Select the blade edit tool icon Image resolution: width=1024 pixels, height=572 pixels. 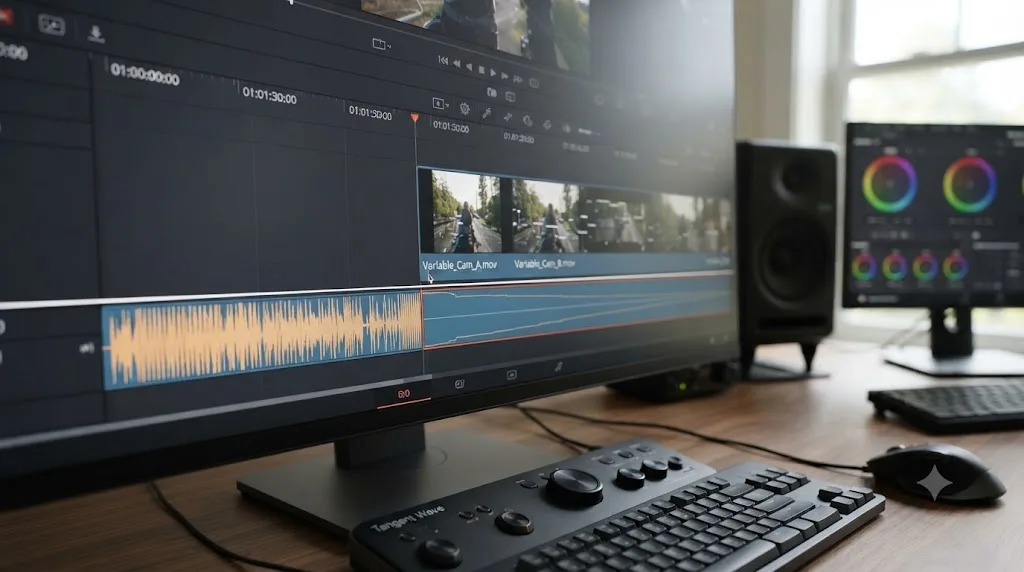487,113
